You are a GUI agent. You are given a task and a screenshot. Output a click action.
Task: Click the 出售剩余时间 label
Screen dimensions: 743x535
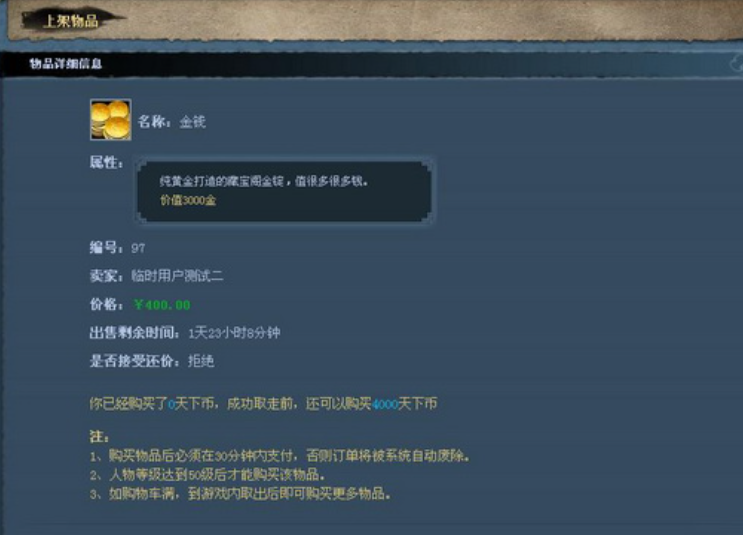135,333
